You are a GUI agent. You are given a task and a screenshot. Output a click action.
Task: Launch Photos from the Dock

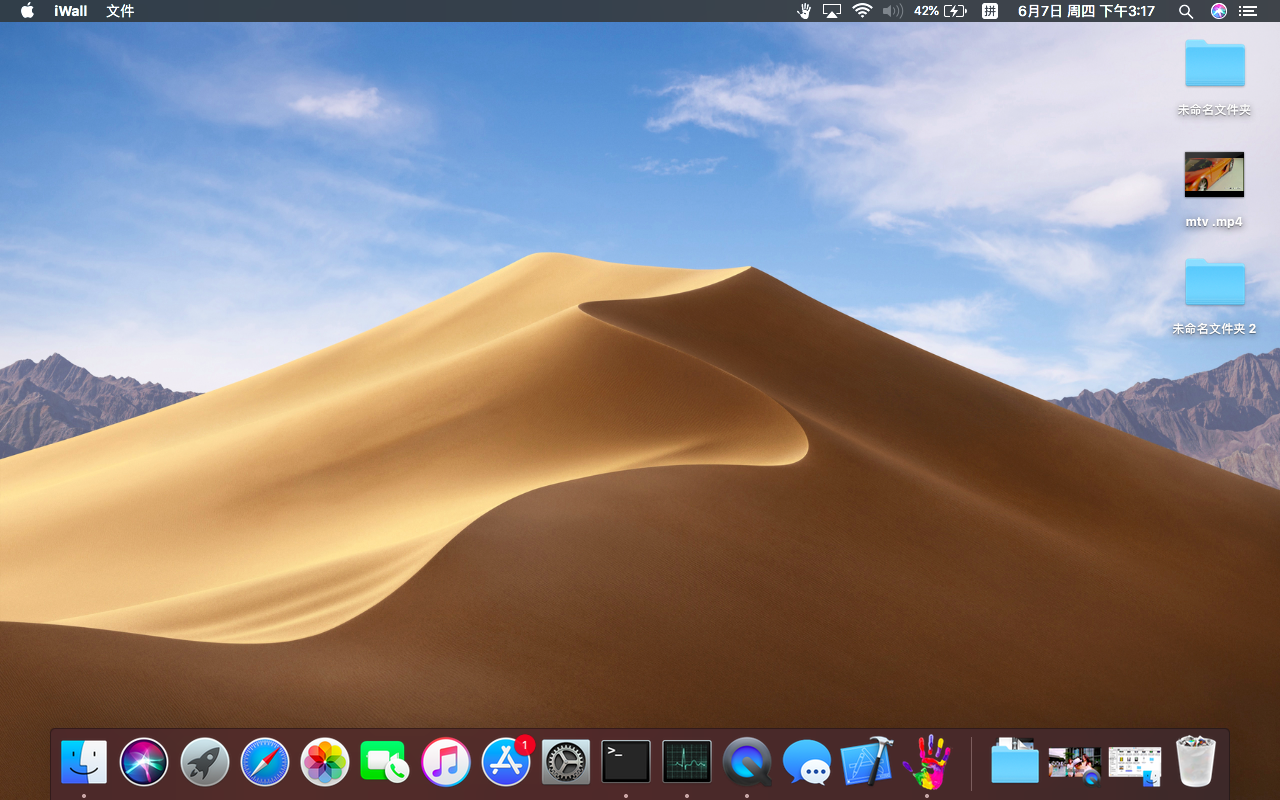tap(324, 762)
